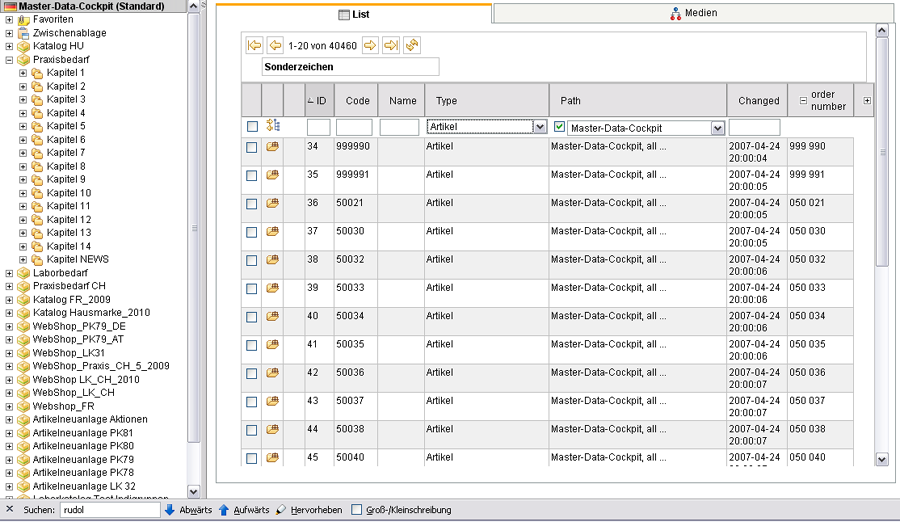This screenshot has width=900, height=522.
Task: Click Hervorheben to highlight matches
Action: tap(312, 510)
